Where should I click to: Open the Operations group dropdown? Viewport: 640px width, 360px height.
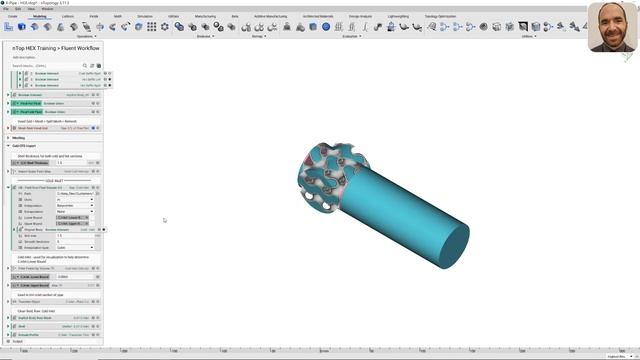pos(87,36)
